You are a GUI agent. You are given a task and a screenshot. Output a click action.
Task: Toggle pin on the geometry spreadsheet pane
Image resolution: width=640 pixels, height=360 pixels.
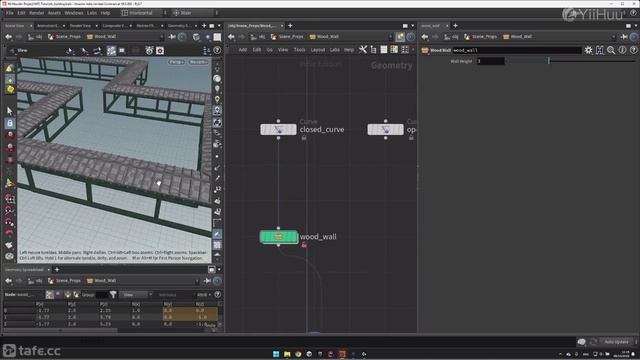tap(207, 281)
